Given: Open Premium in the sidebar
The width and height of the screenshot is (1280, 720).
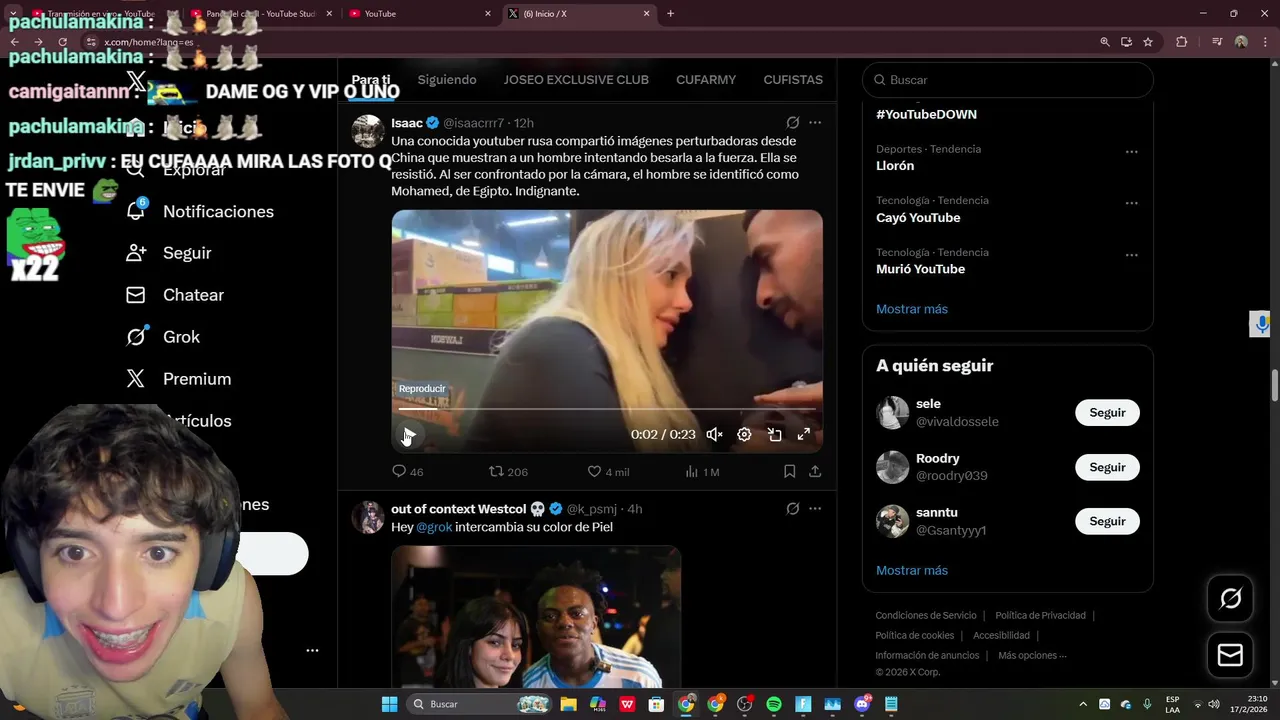Looking at the screenshot, I should 179,379.
